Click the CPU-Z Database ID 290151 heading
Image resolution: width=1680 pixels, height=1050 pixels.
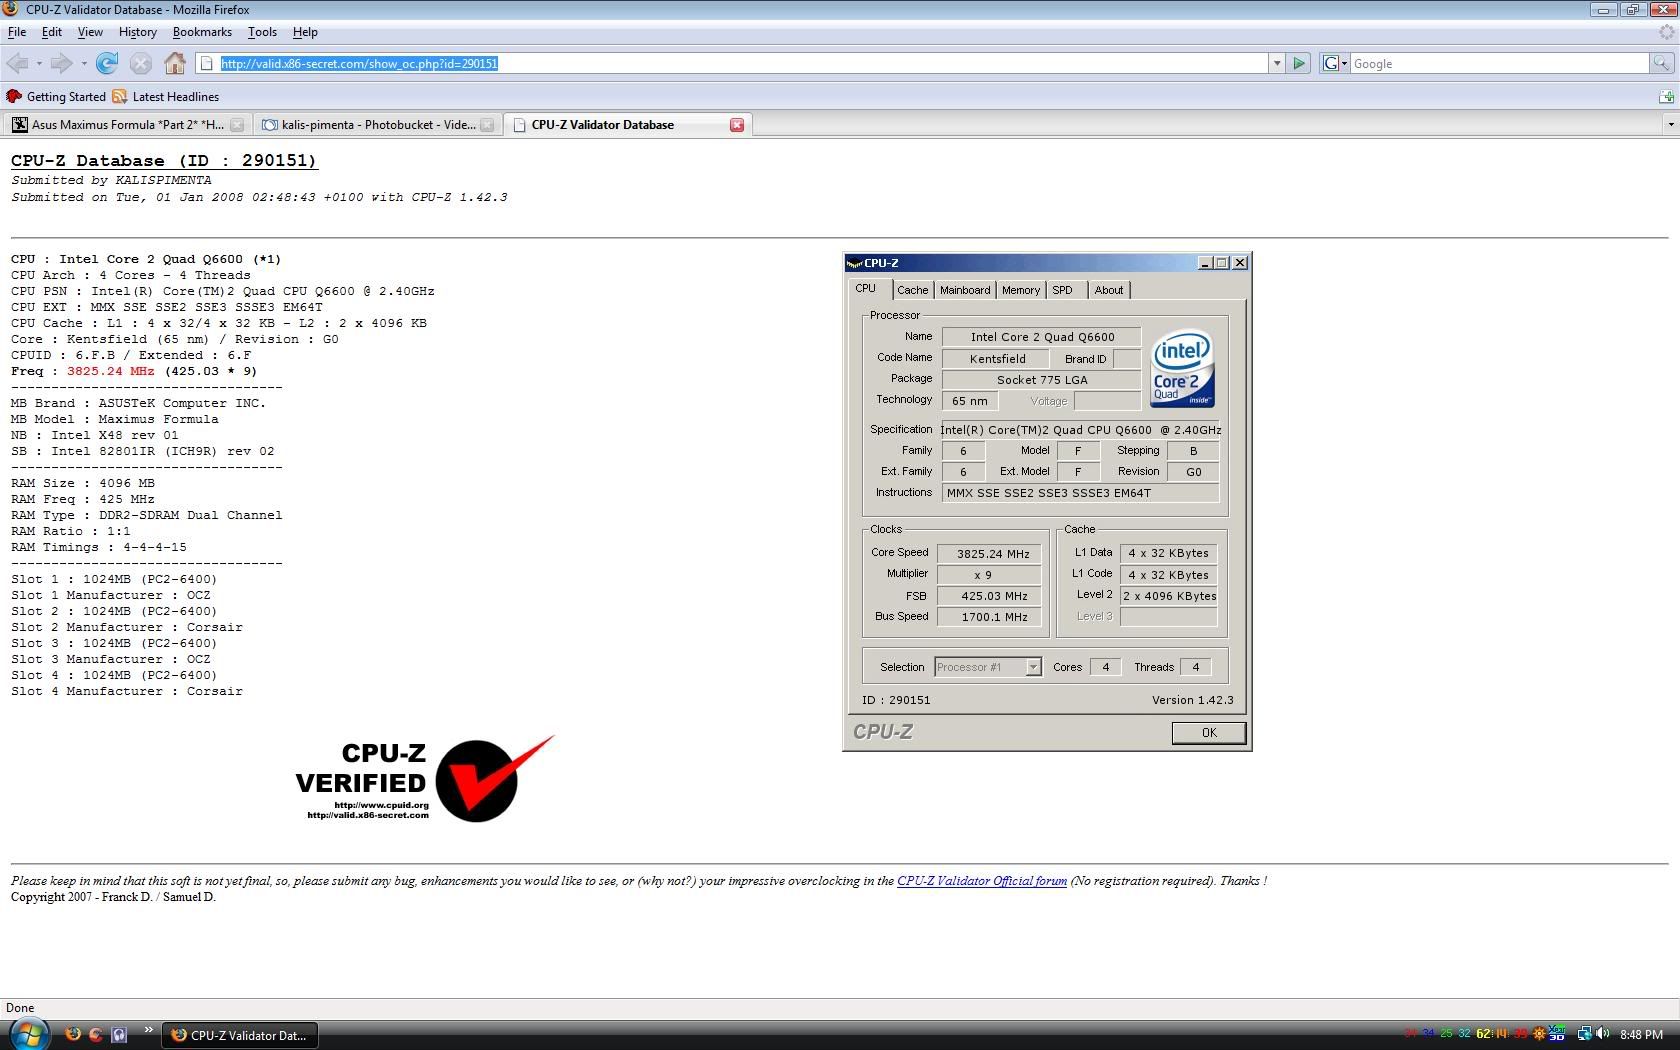tap(164, 161)
